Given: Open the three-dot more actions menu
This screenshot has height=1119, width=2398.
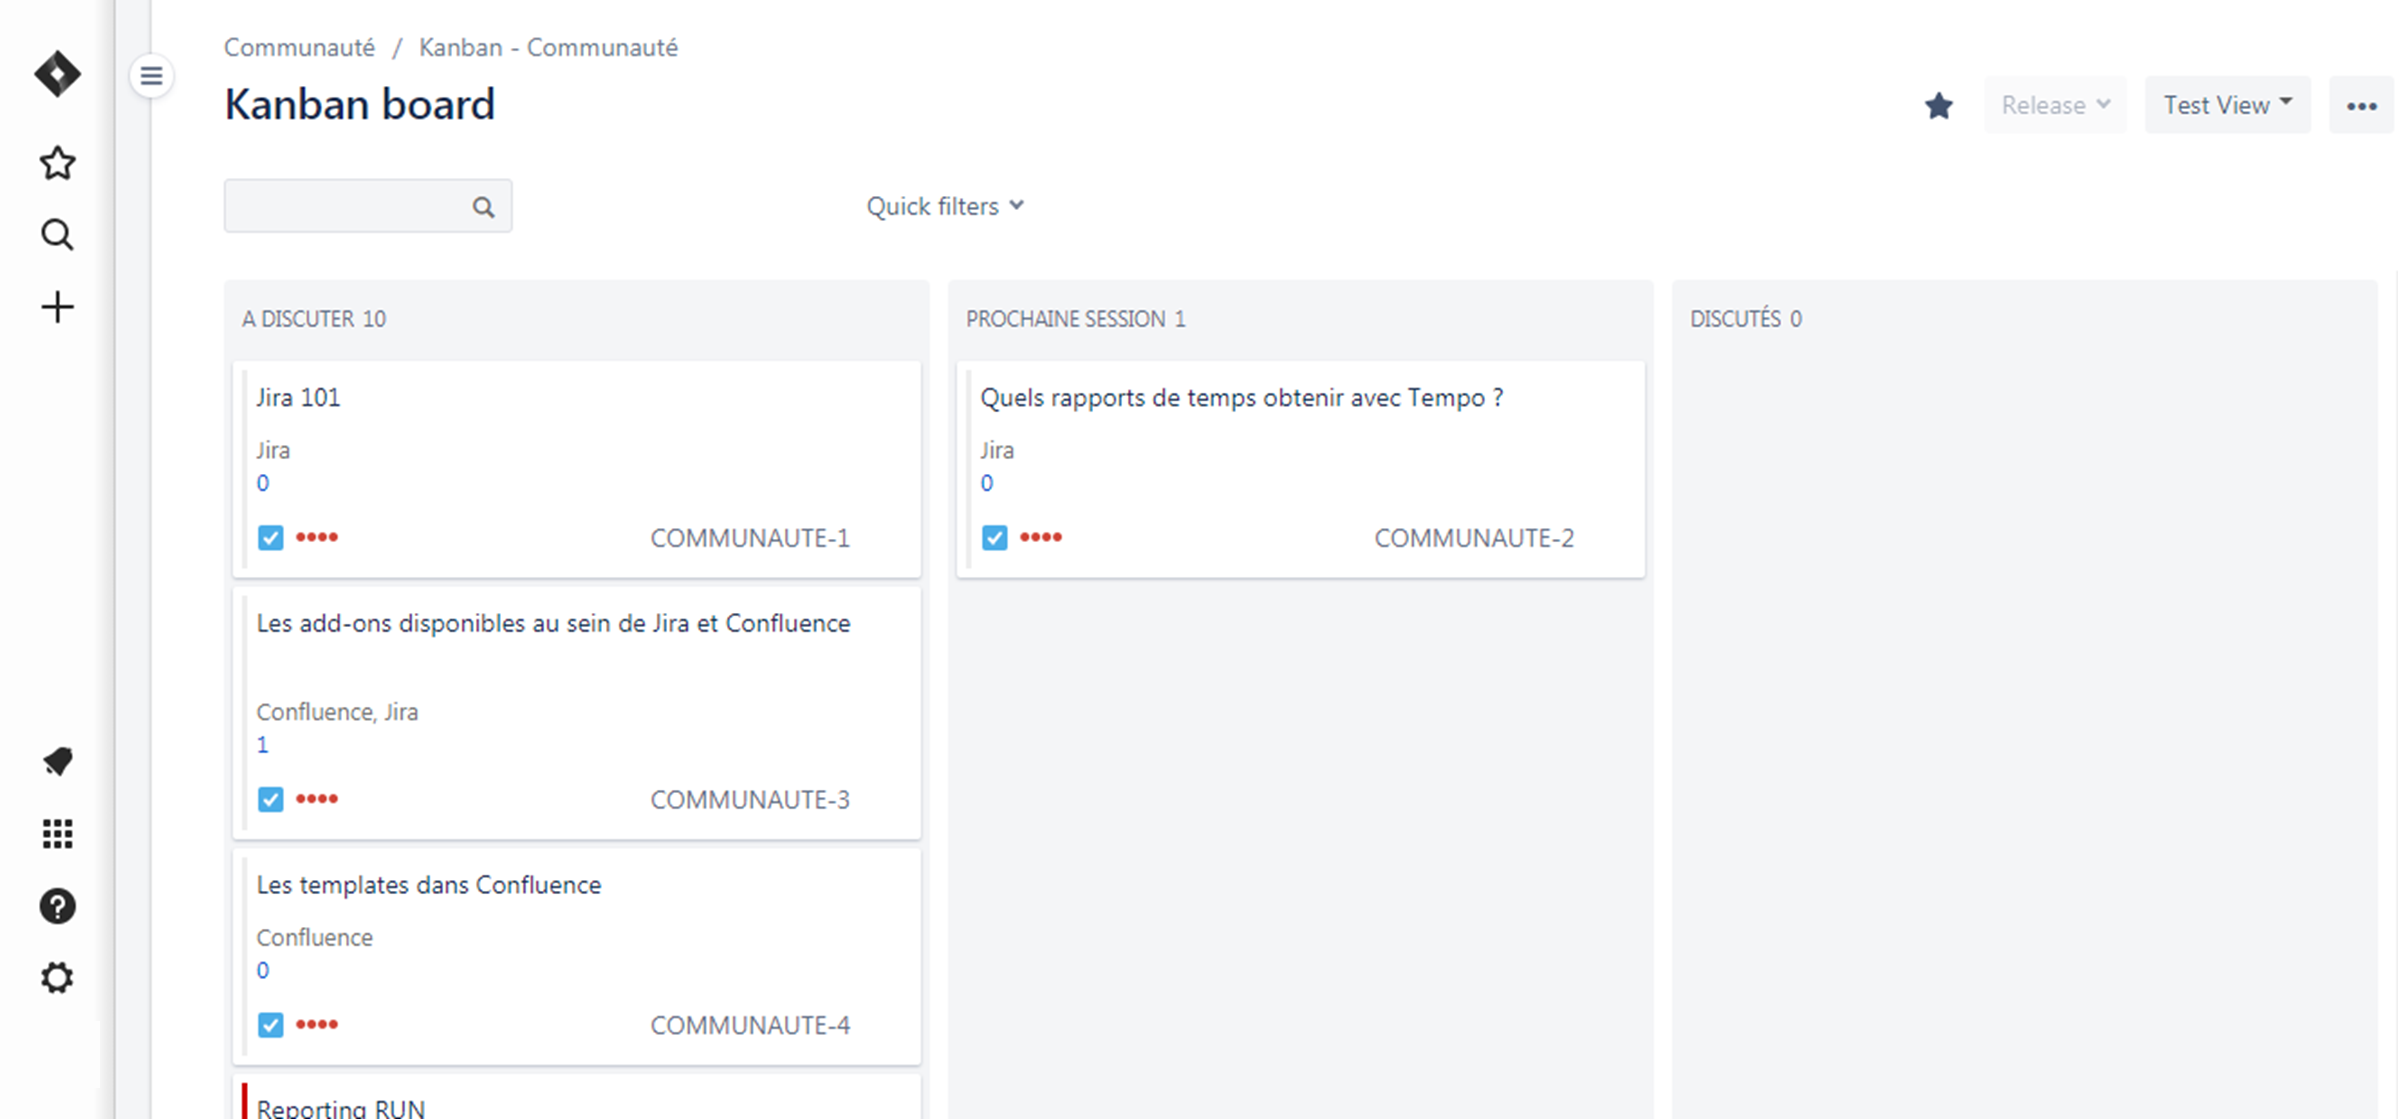Looking at the screenshot, I should point(2361,105).
